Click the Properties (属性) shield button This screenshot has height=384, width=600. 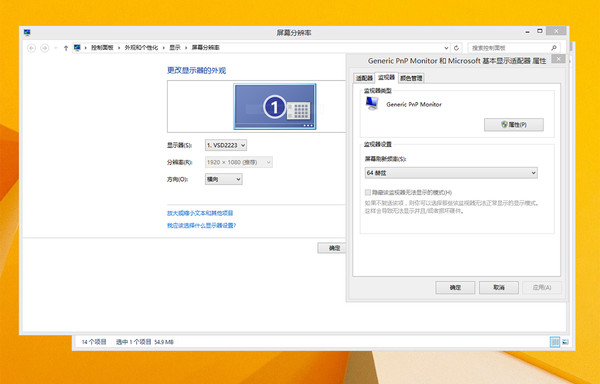(514, 125)
